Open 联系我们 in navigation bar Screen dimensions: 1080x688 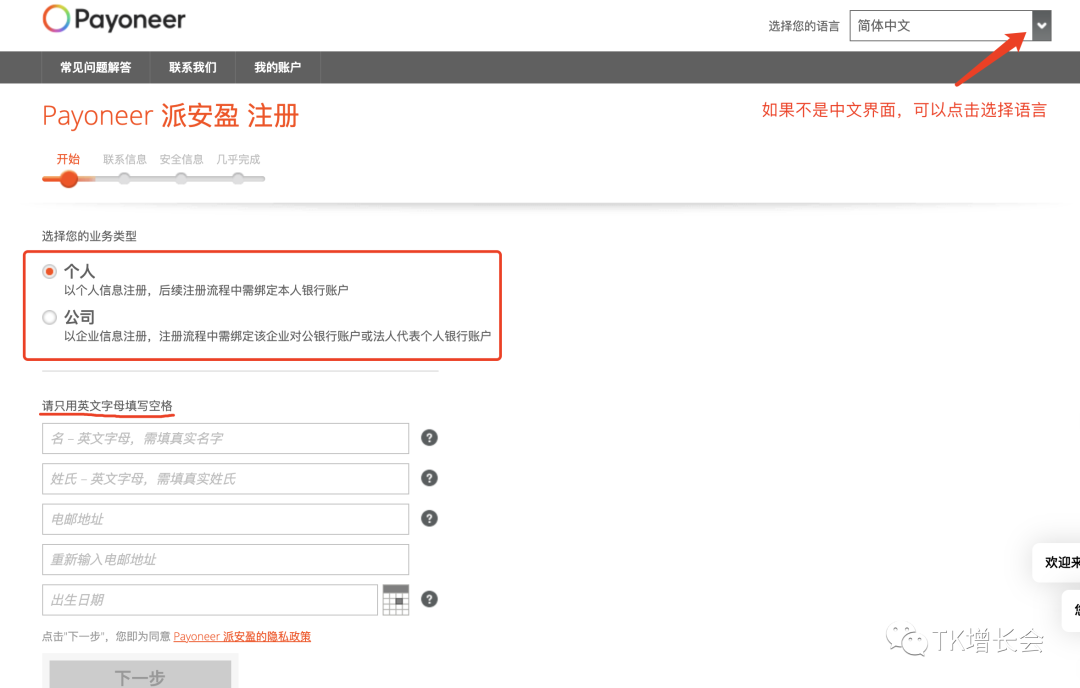pyautogui.click(x=193, y=67)
